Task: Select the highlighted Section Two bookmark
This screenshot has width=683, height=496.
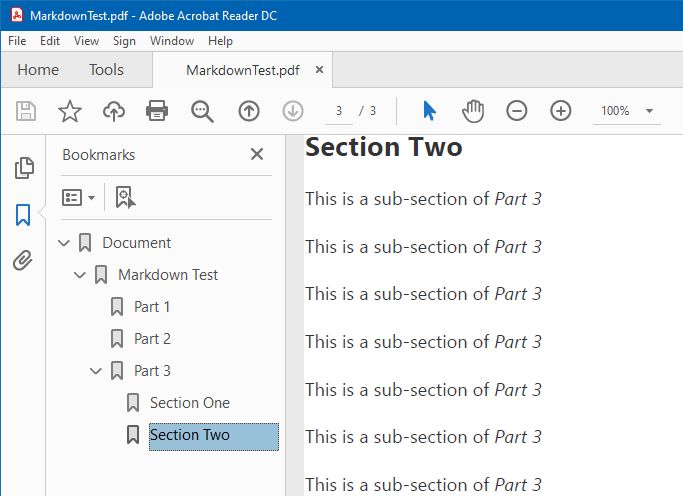Action: (214, 436)
